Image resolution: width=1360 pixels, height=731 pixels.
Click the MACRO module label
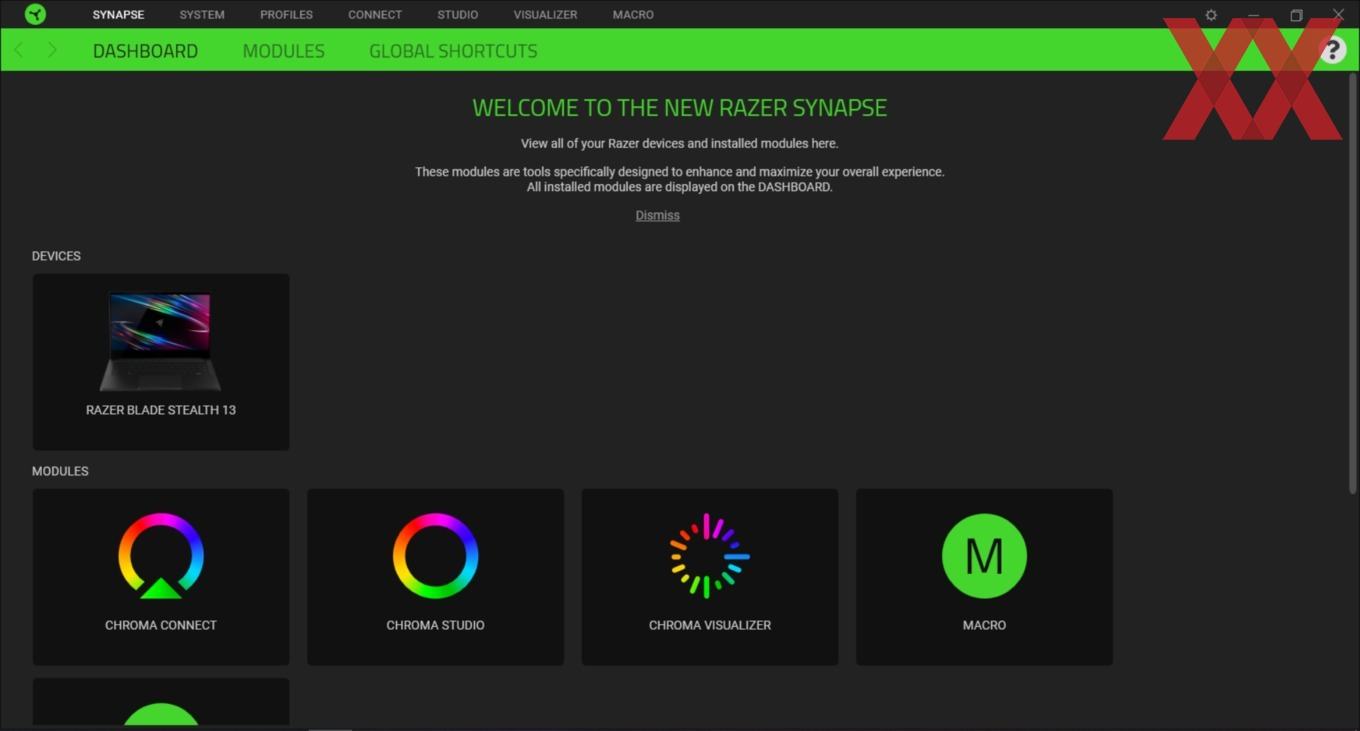984,625
